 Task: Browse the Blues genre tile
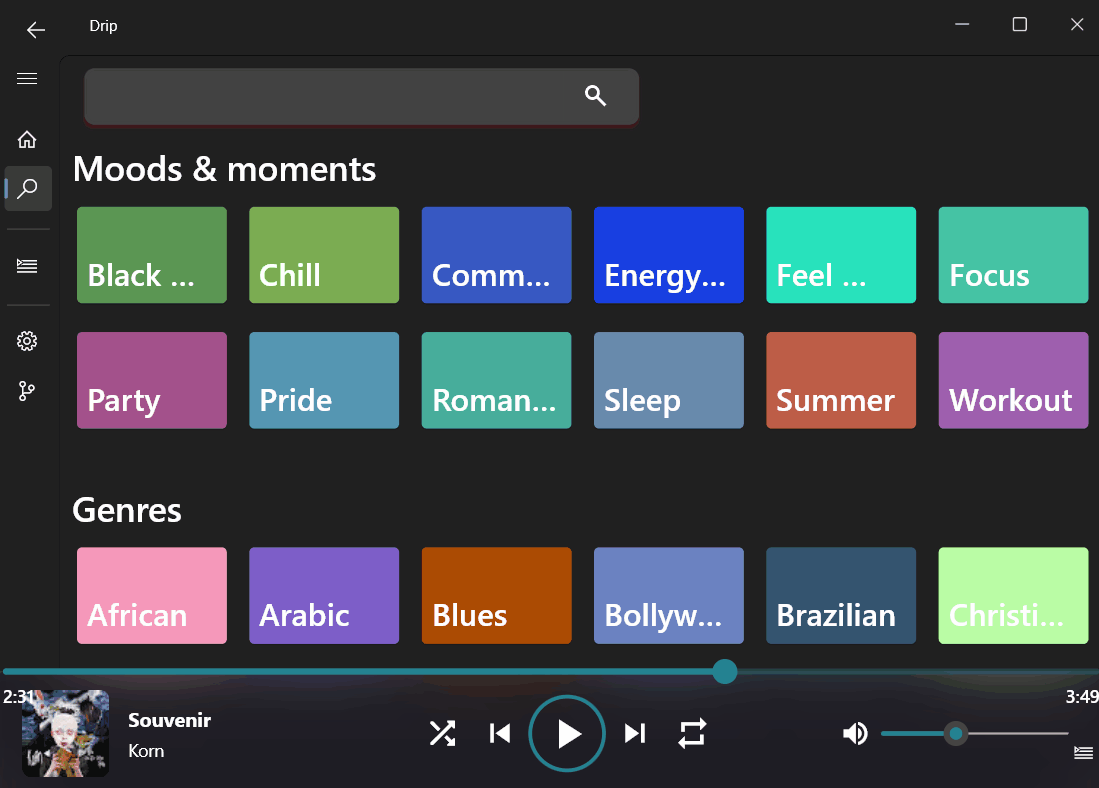[497, 596]
